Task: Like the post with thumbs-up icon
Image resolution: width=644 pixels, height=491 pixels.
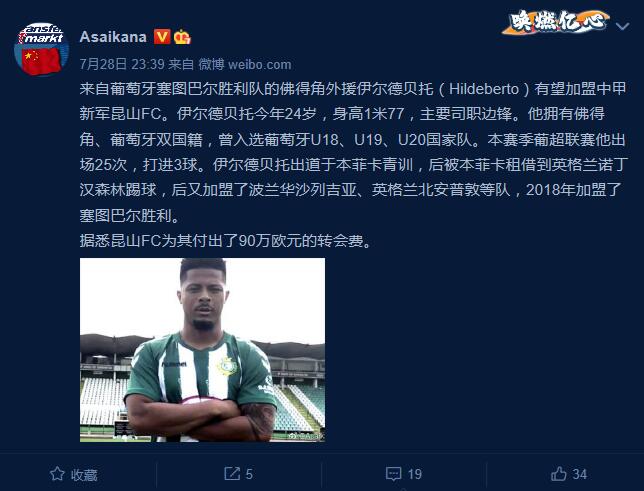Action: (559, 474)
